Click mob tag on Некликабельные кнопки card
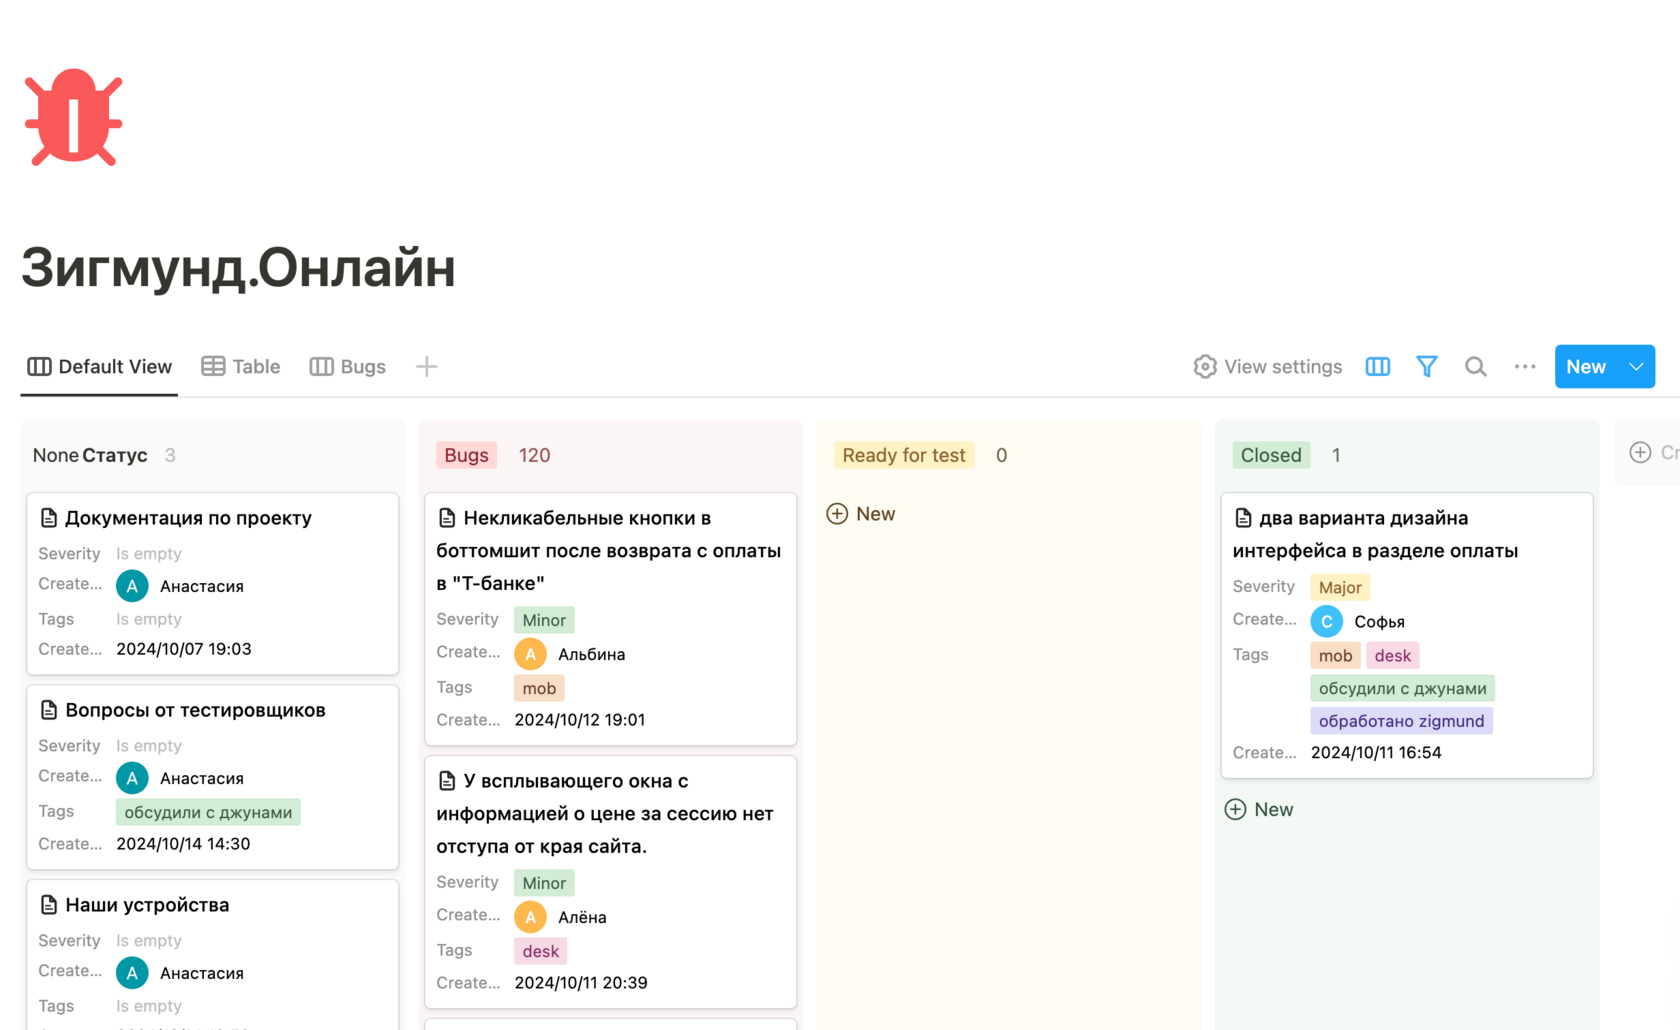This screenshot has width=1680, height=1030. (x=539, y=688)
